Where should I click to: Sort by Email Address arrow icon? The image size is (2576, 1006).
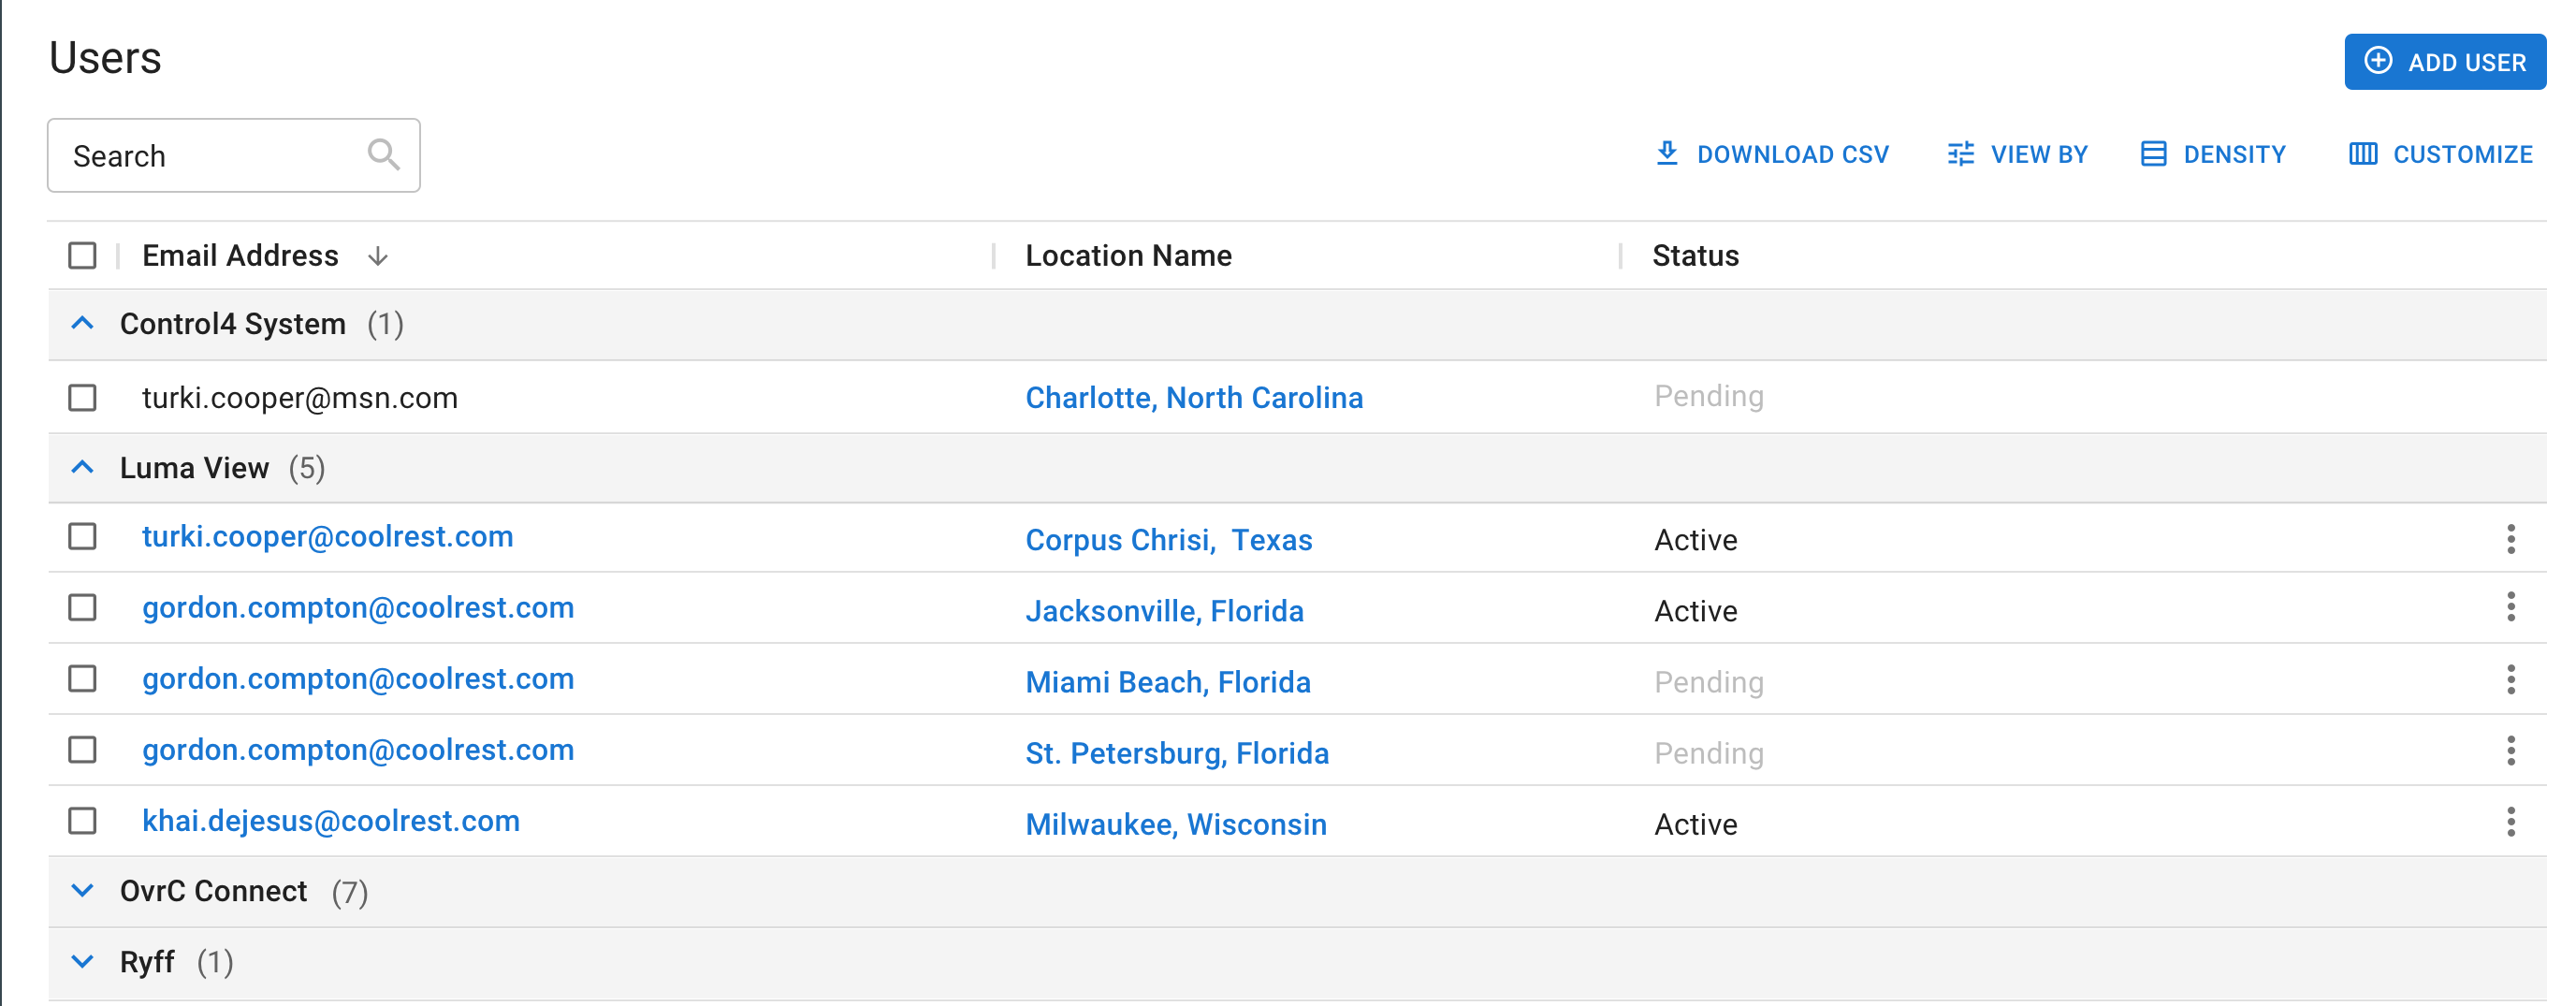(x=377, y=256)
